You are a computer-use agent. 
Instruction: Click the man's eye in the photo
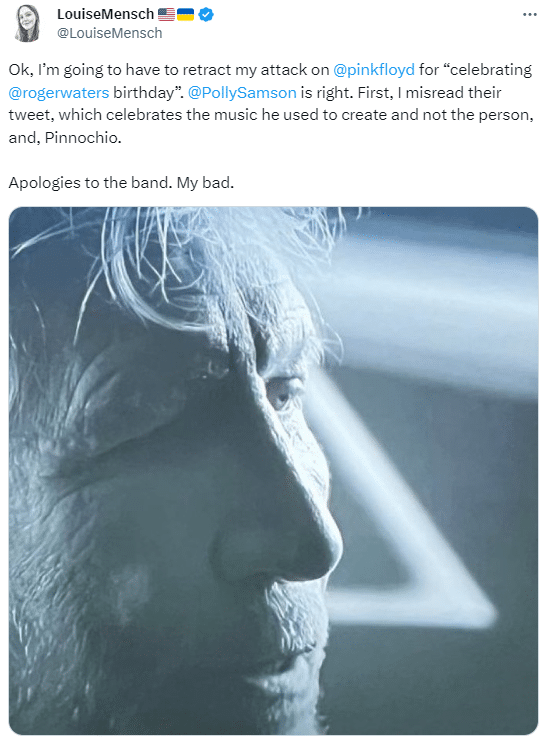(x=281, y=395)
